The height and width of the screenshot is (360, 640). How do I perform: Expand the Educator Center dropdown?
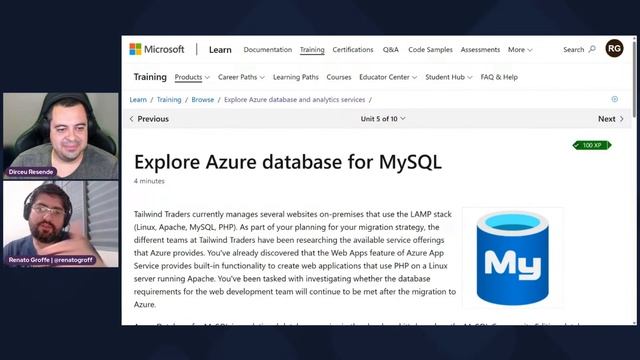(x=388, y=77)
